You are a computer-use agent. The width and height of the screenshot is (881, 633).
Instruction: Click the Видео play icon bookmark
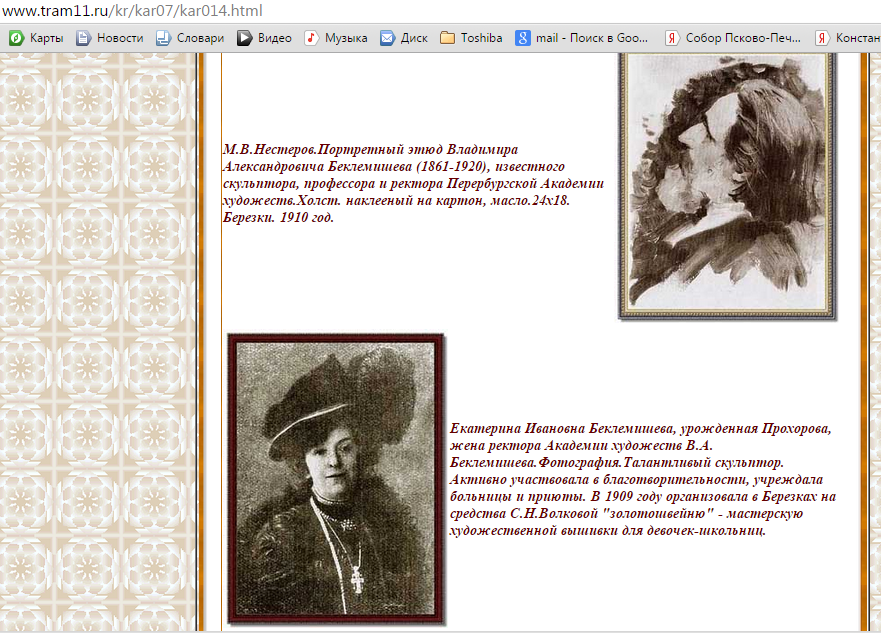pos(244,38)
